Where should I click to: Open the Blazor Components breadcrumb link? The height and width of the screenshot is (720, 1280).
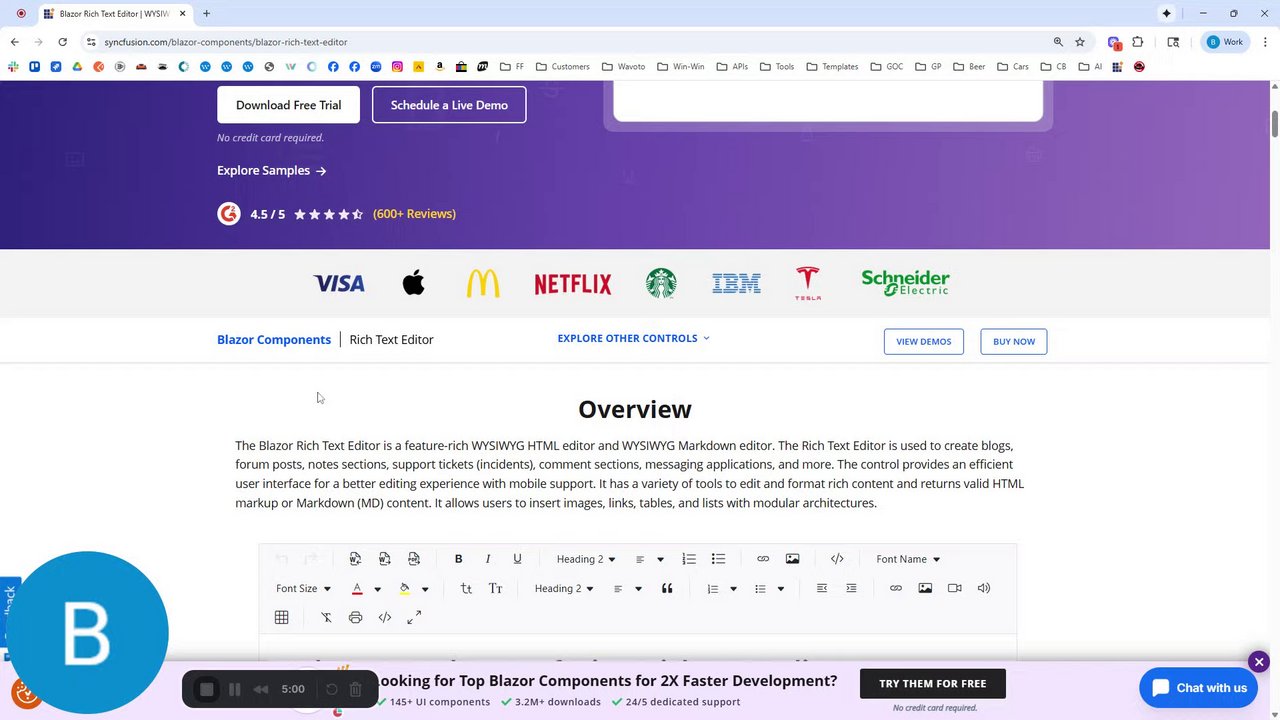[274, 340]
